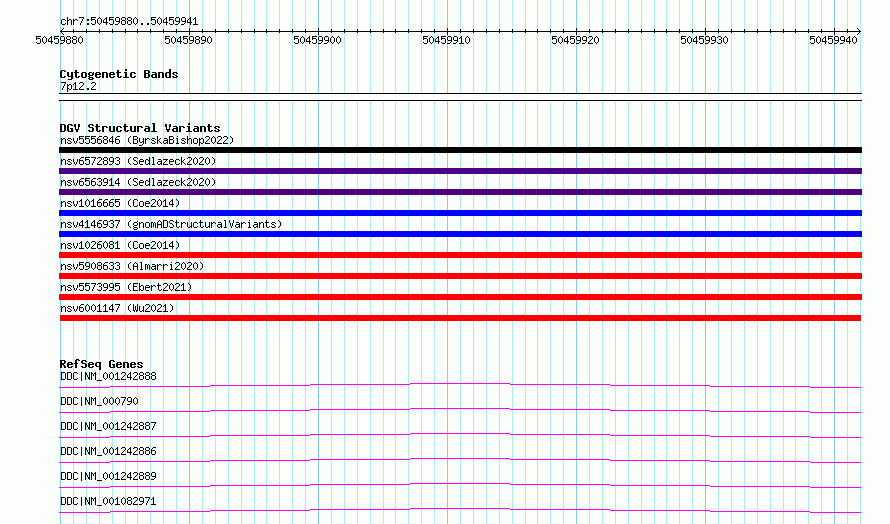Open transcript DDC|NM_001082971
Viewport: 890px width, 524px height.
click(108, 501)
